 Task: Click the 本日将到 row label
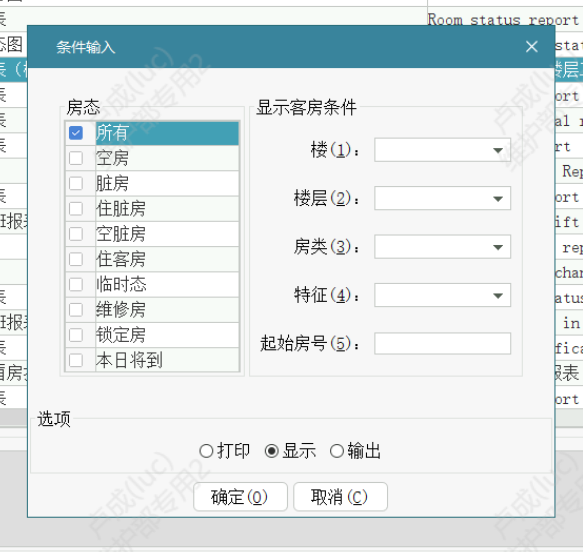click(x=129, y=360)
